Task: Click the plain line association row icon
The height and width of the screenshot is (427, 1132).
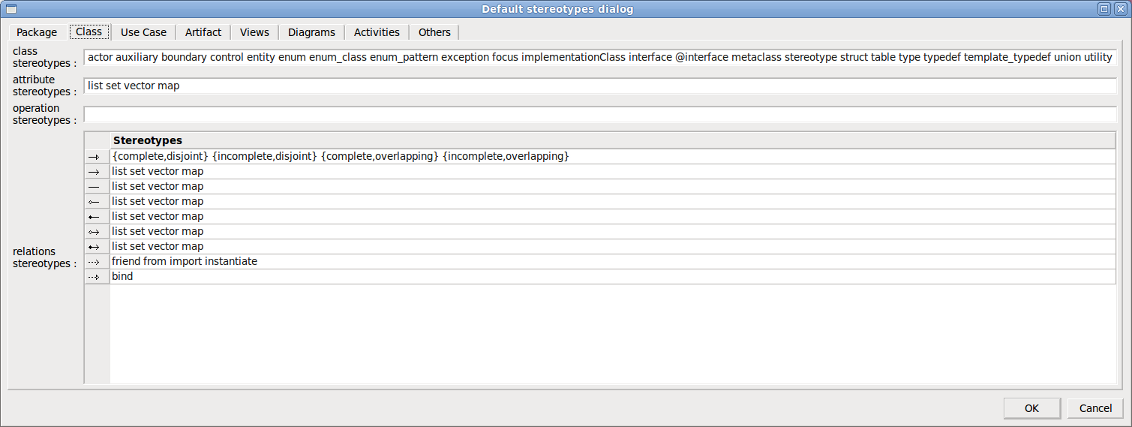Action: [96, 187]
